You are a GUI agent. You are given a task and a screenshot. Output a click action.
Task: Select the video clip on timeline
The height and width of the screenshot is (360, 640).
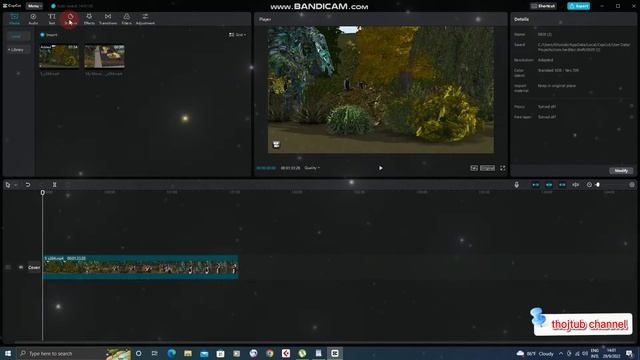(140, 267)
